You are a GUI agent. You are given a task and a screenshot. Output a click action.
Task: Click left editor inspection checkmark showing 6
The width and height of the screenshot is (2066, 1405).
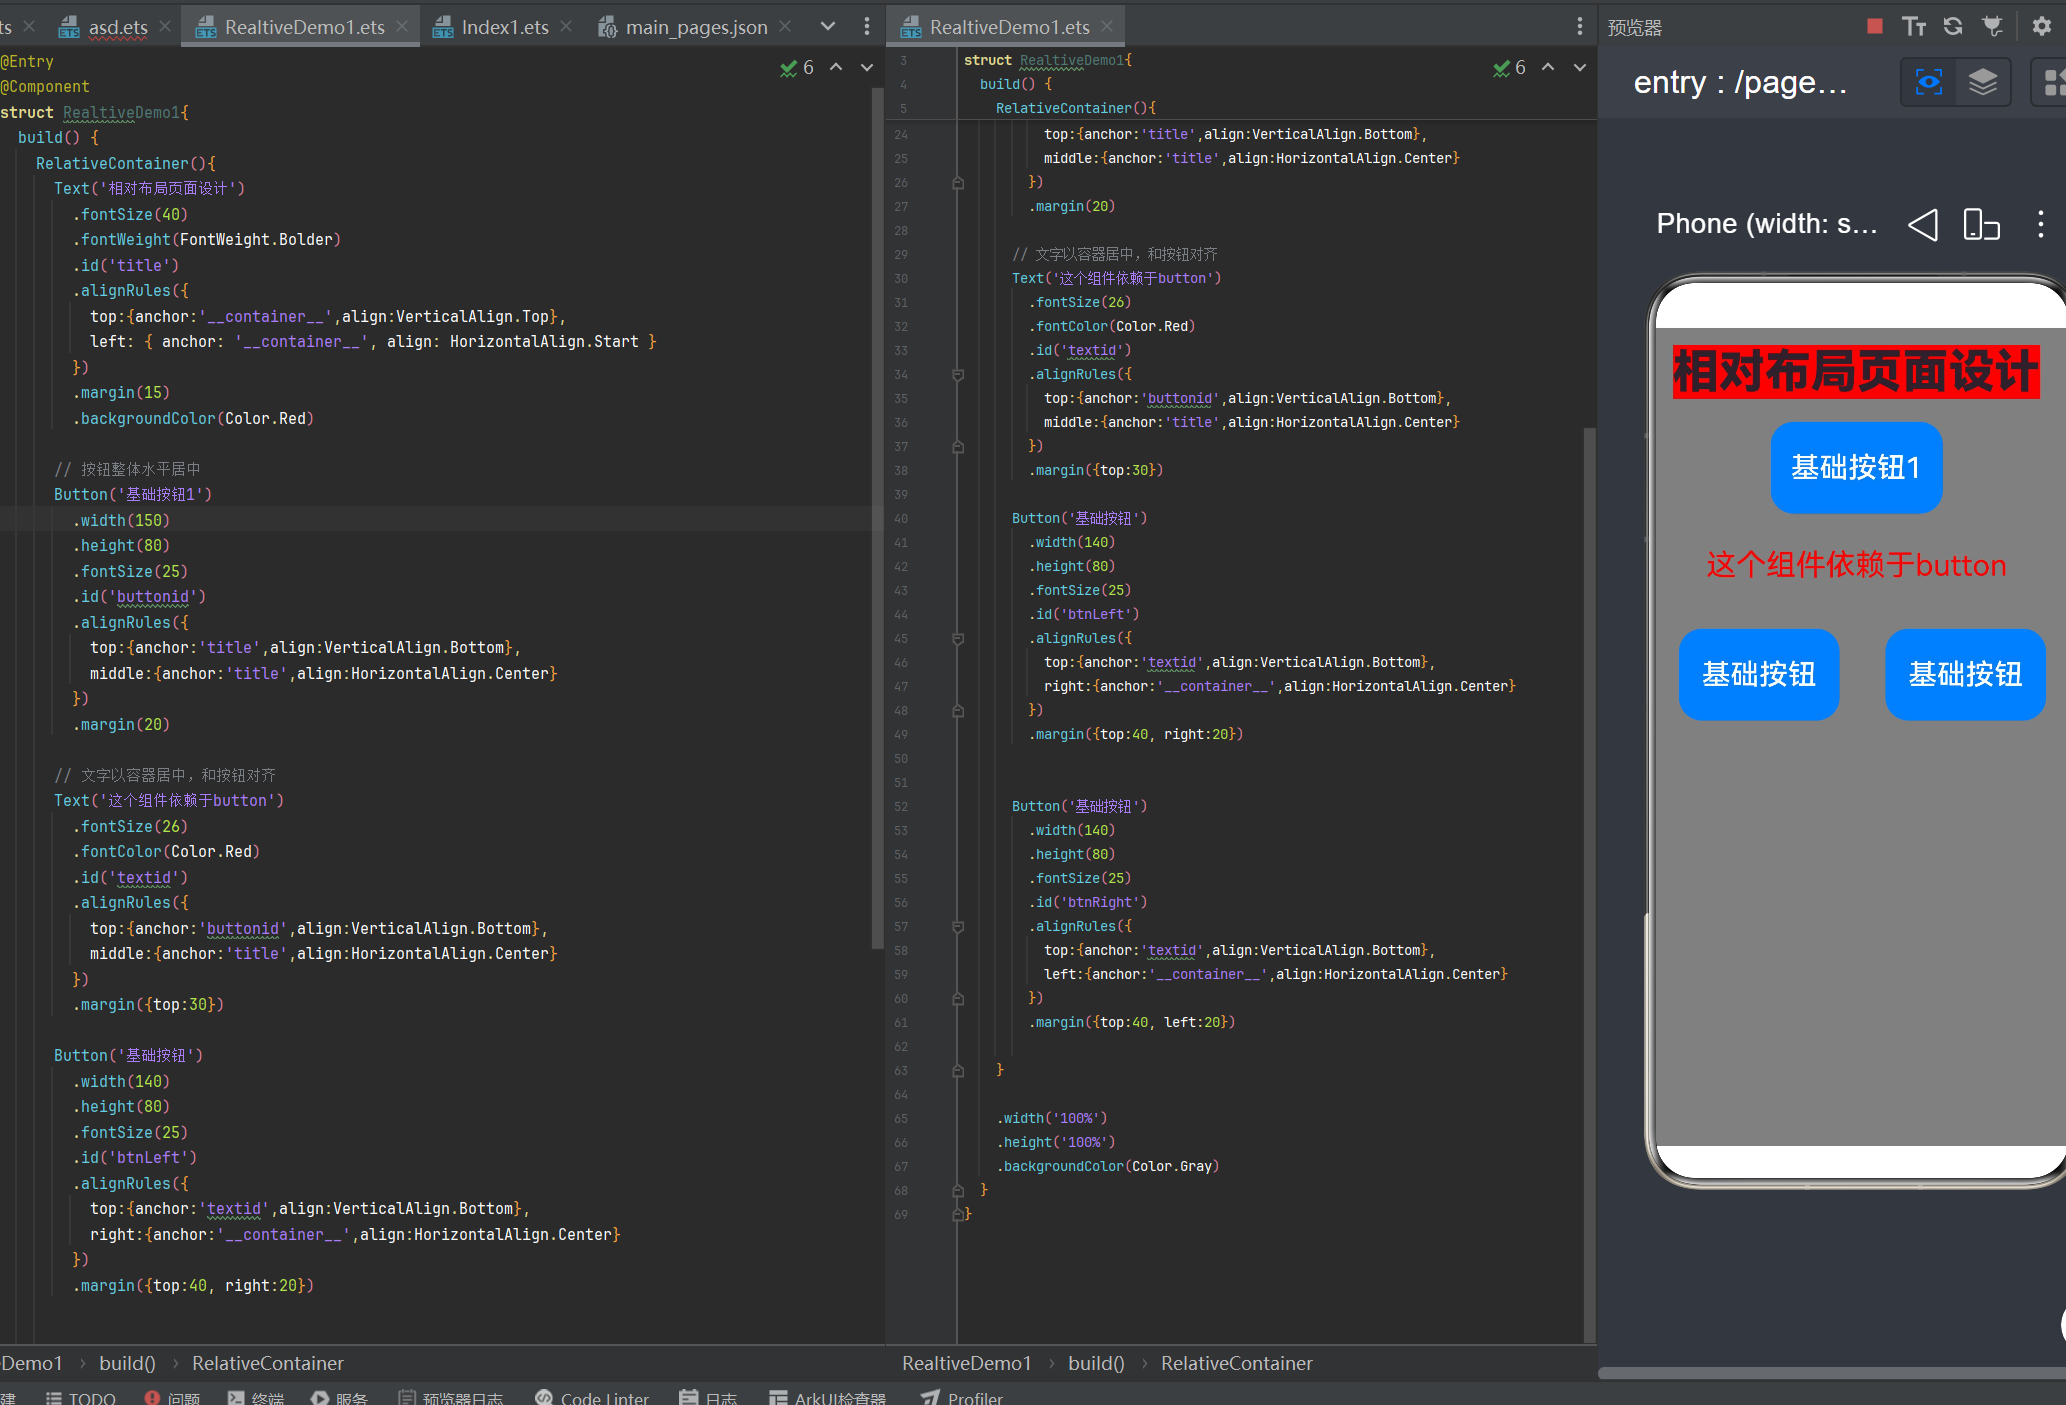(797, 67)
